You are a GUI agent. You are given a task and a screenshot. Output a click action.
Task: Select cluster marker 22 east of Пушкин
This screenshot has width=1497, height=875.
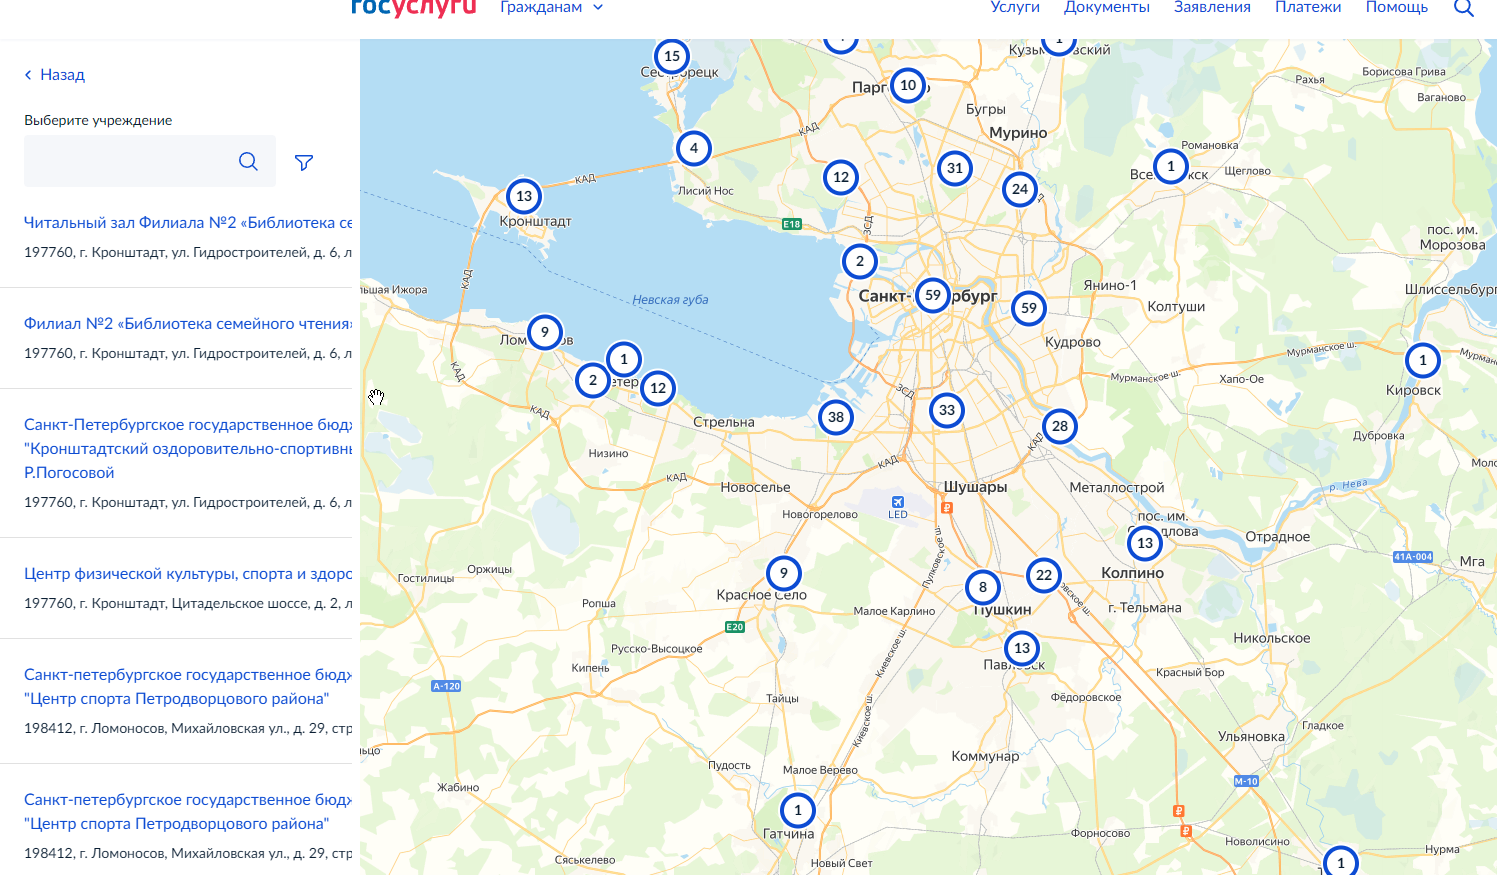(x=1044, y=575)
